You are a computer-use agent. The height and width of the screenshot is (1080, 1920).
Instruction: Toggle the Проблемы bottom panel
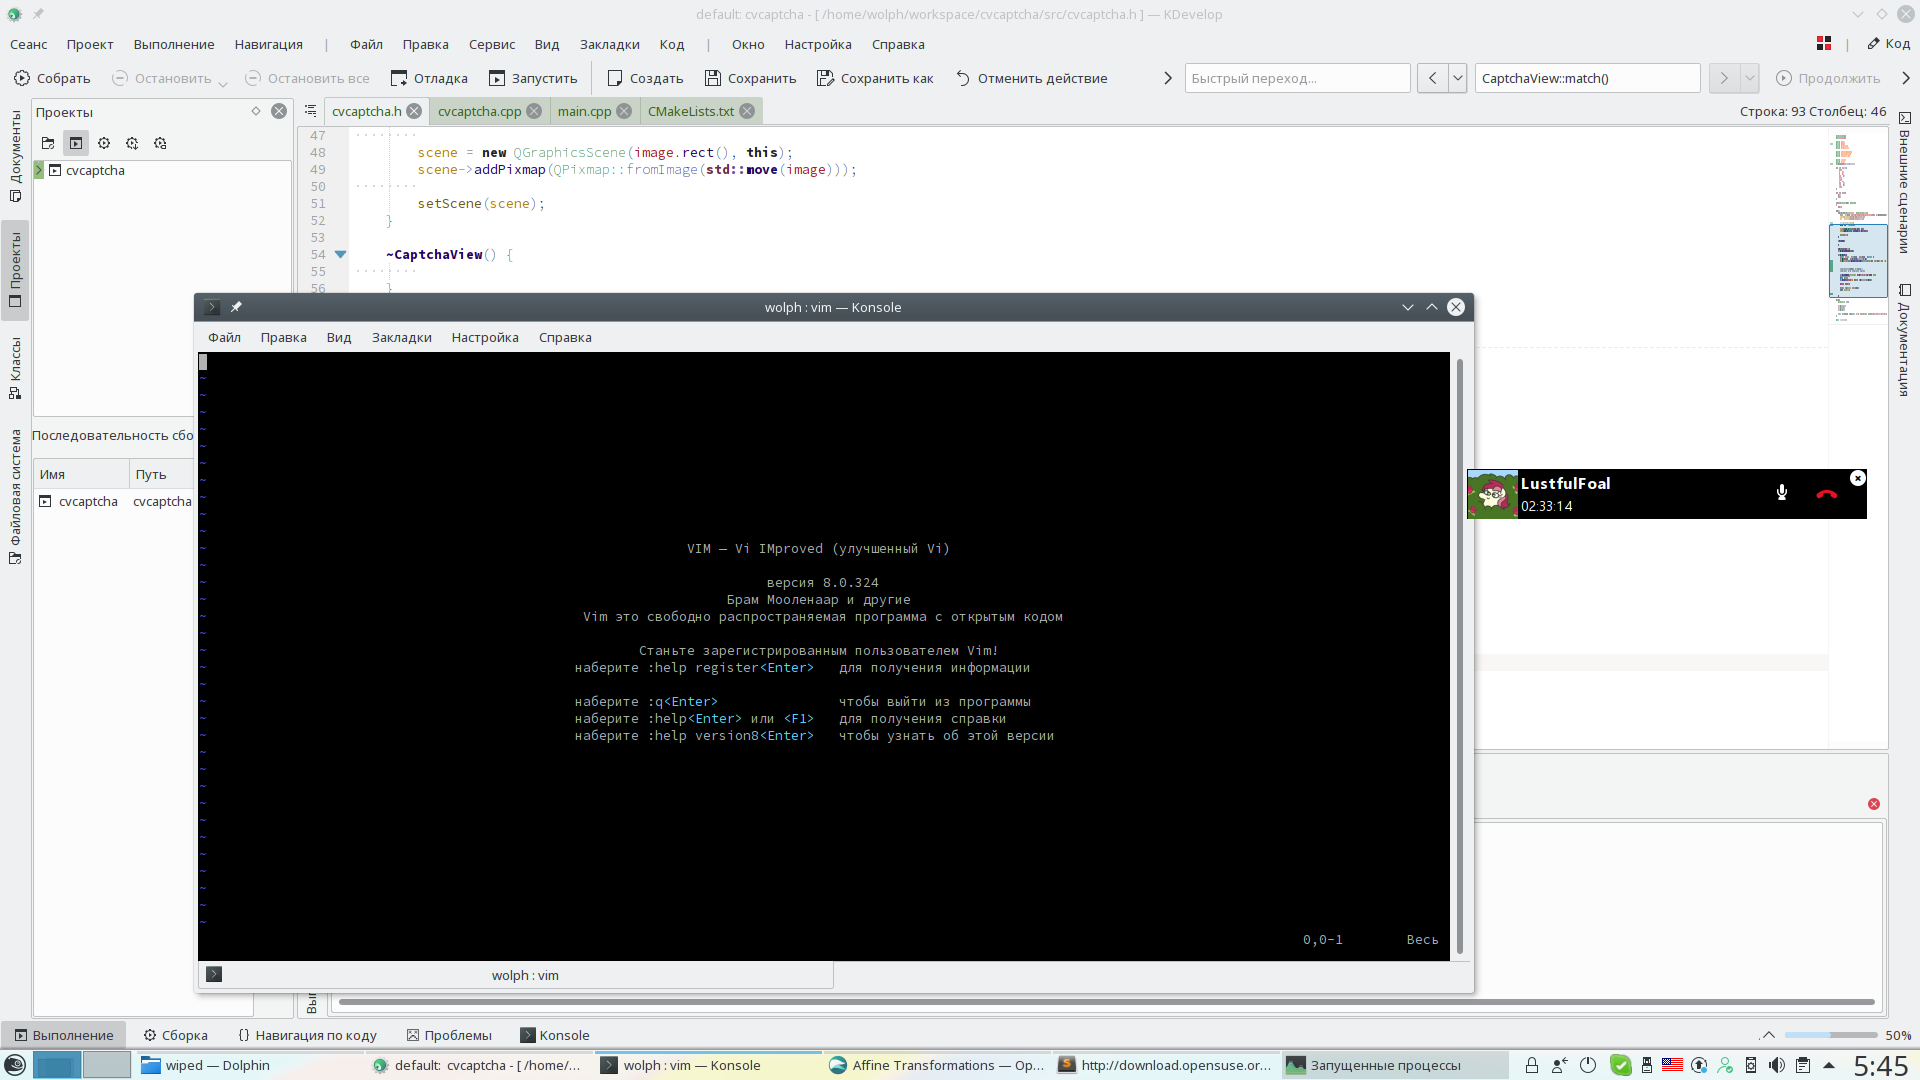coord(449,1035)
